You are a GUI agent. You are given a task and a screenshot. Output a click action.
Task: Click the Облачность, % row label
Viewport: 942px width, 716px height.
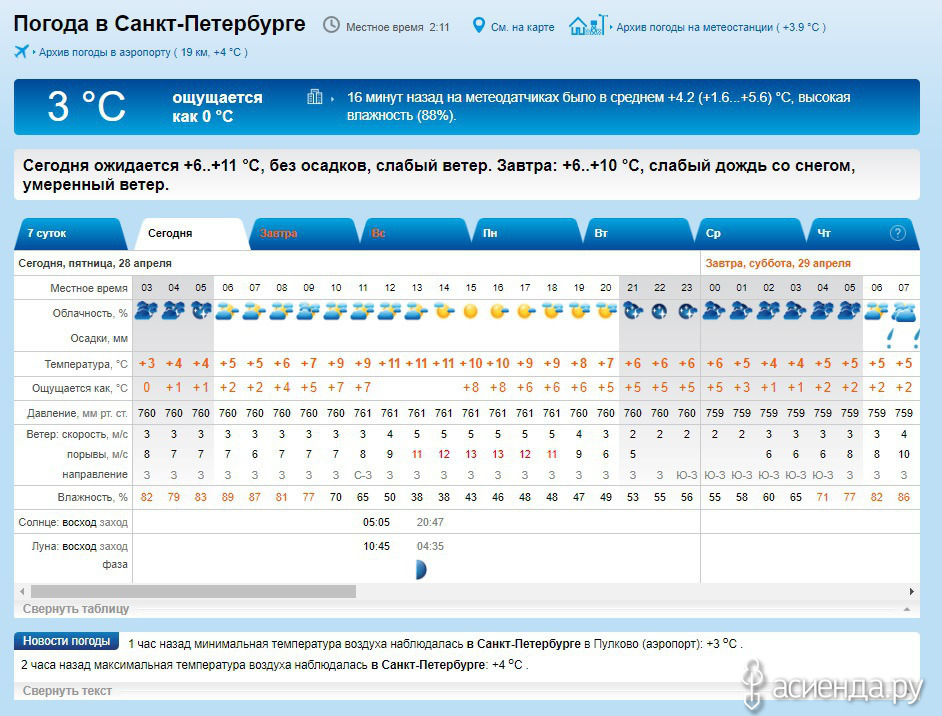click(90, 313)
